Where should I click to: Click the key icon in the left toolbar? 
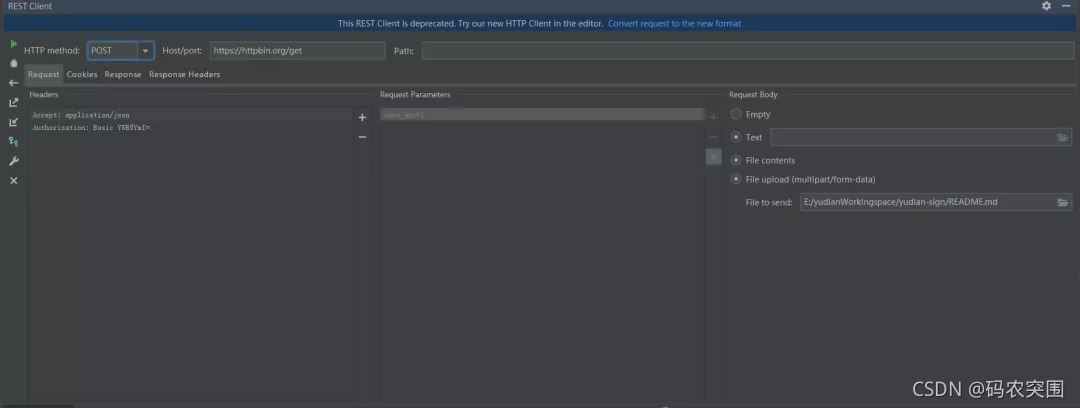pos(14,141)
